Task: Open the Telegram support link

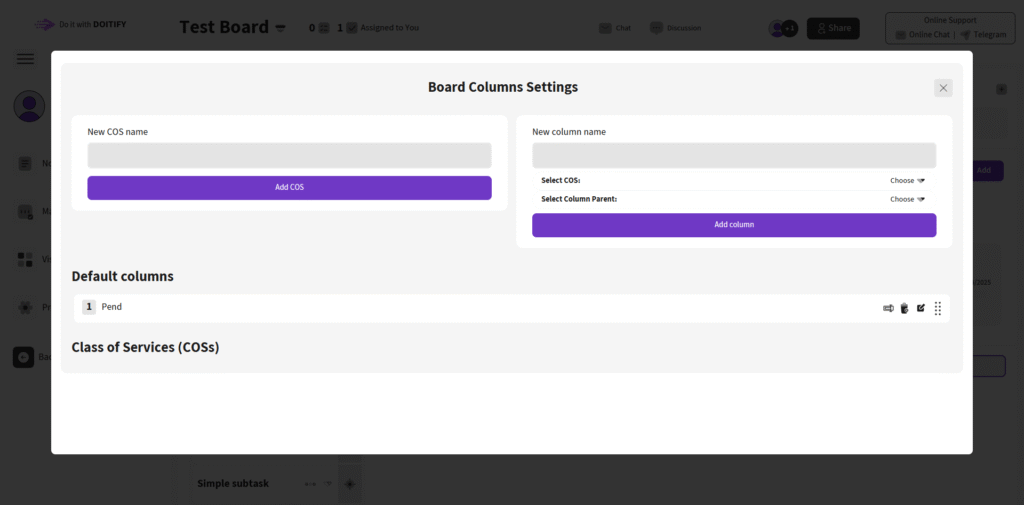Action: 982,35
